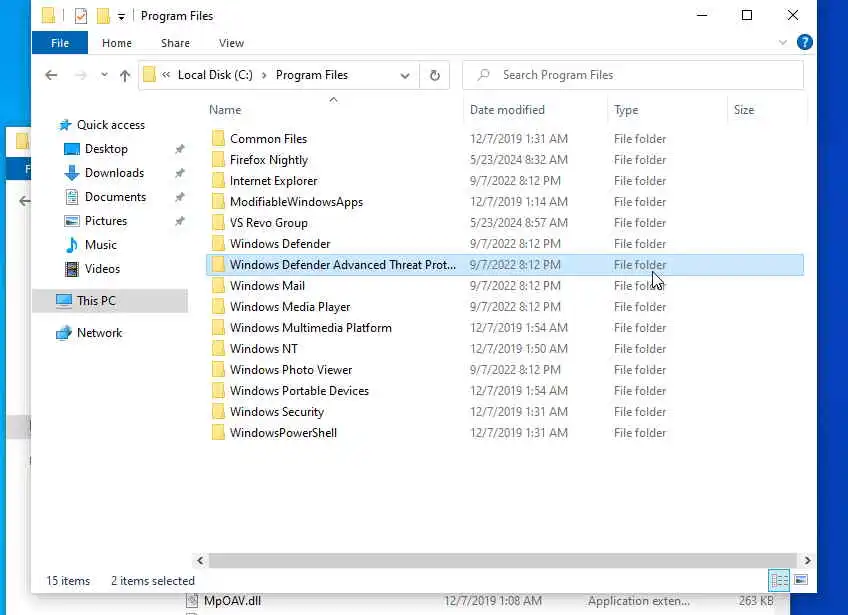The height and width of the screenshot is (615, 848).
Task: Open the Share ribbon tab
Action: (175, 43)
